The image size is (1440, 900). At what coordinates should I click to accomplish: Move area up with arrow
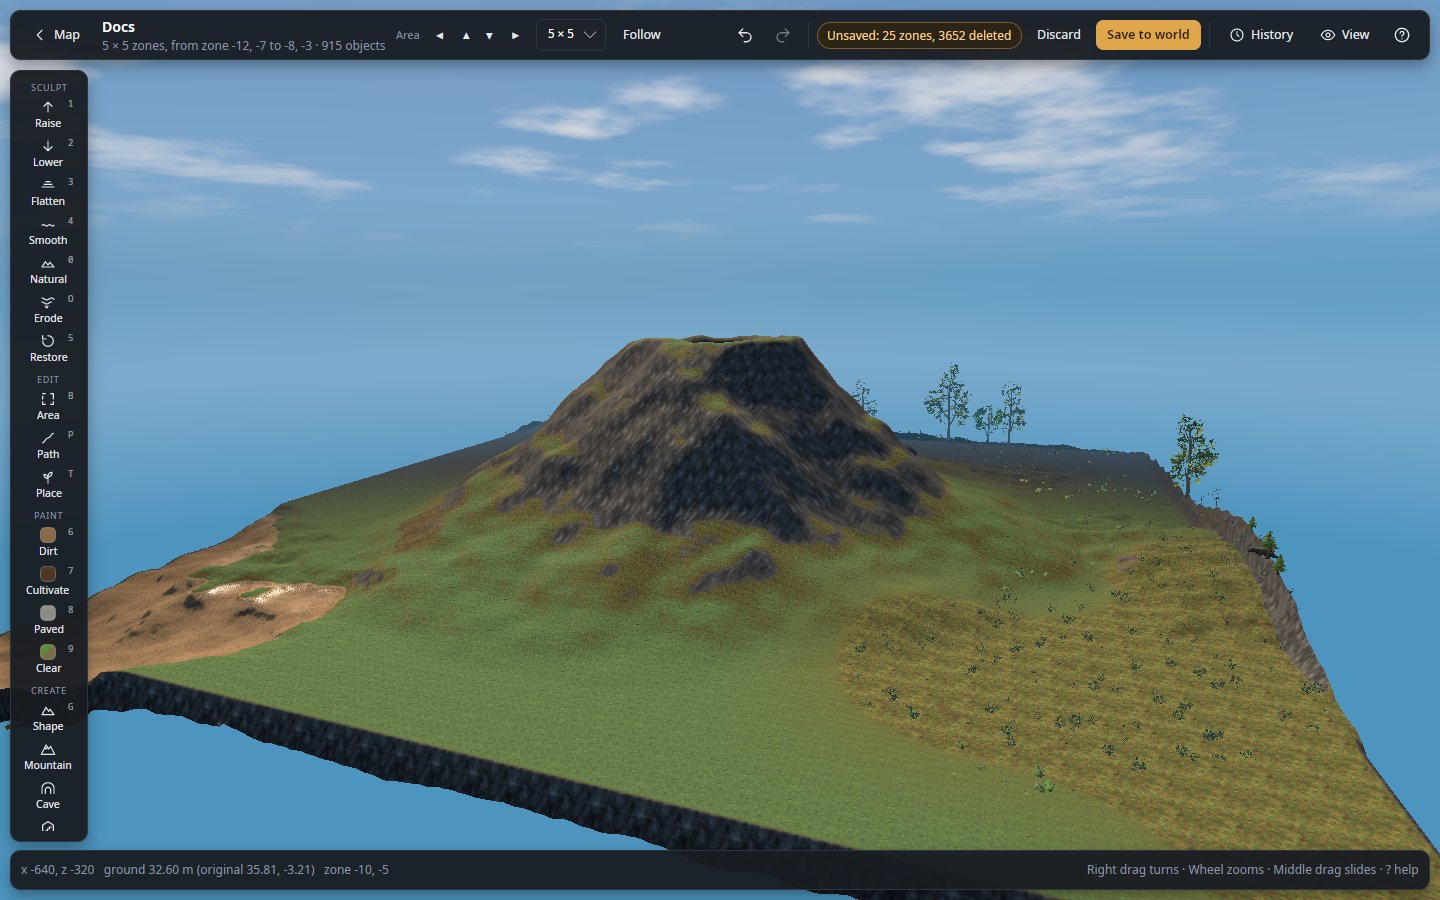(x=466, y=35)
